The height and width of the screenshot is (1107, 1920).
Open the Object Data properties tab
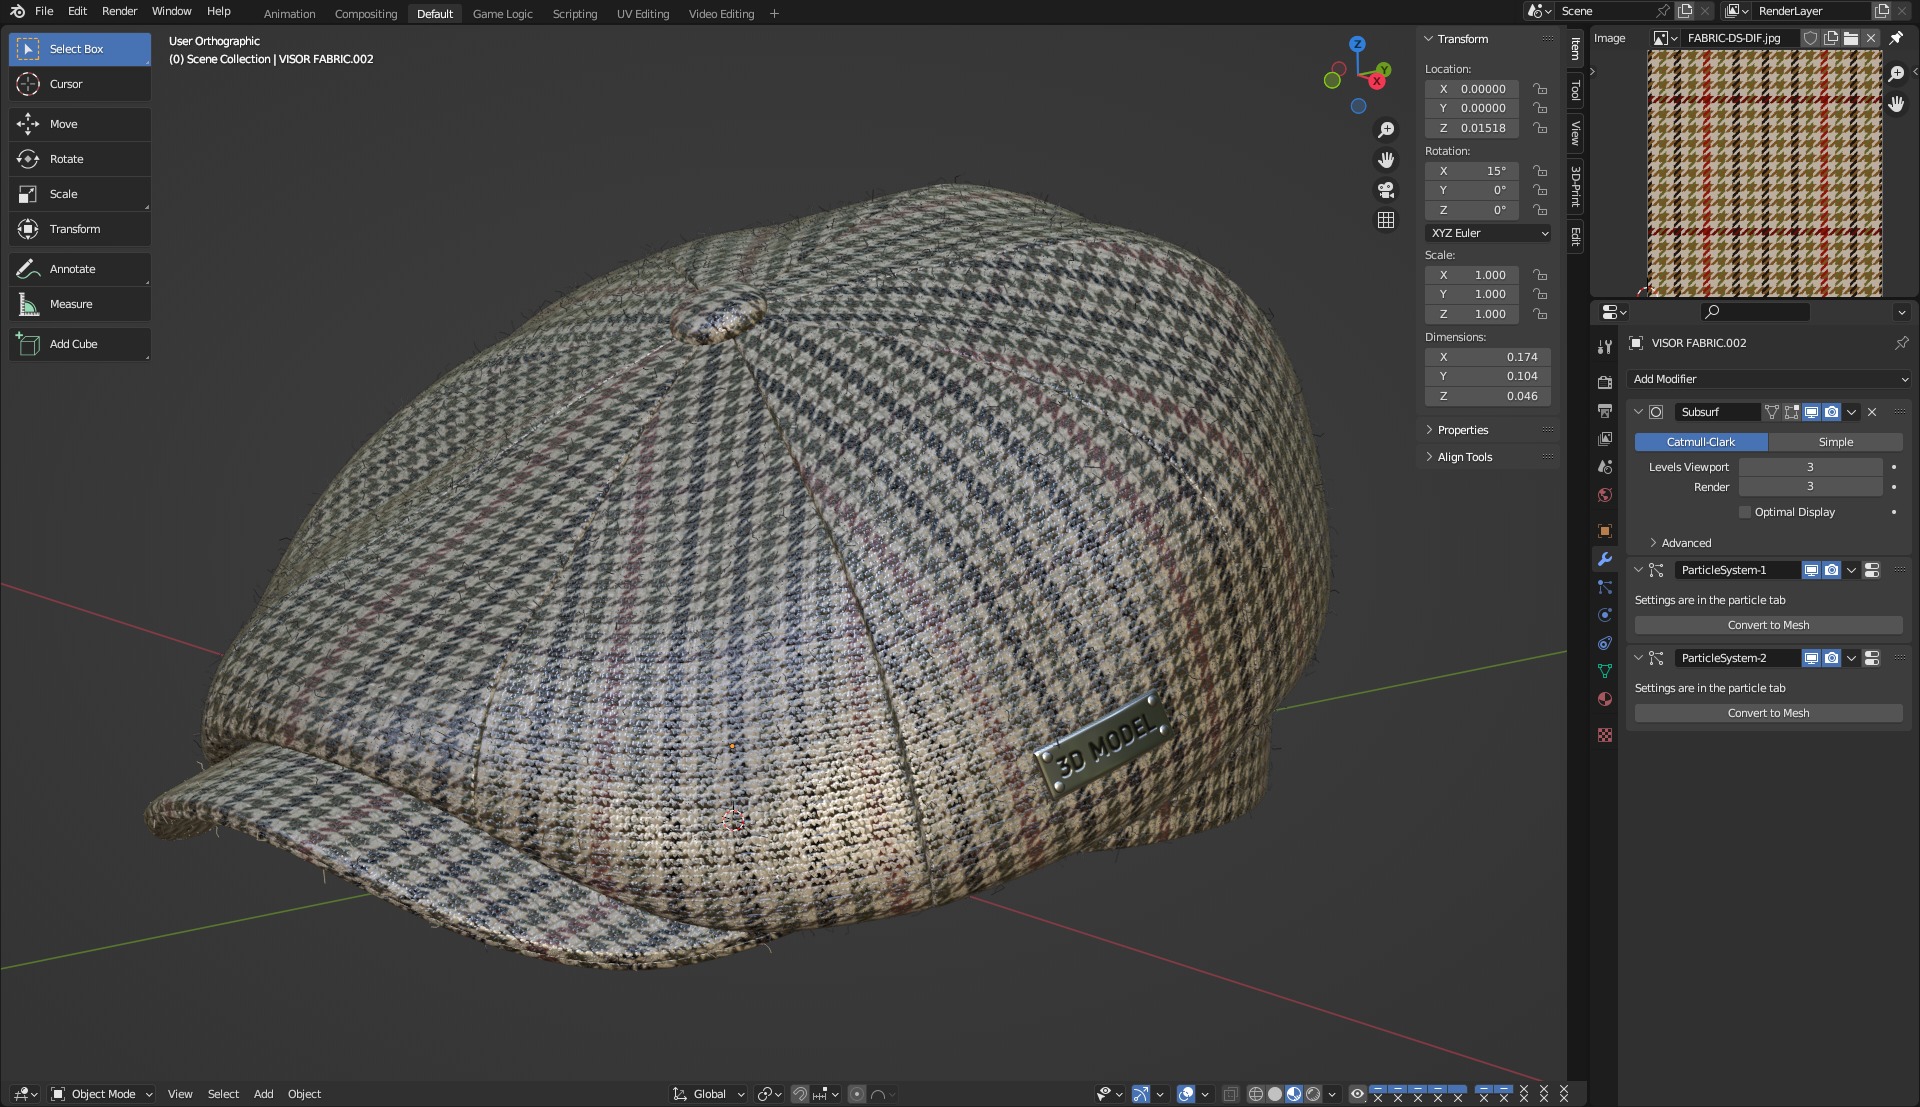click(x=1605, y=671)
